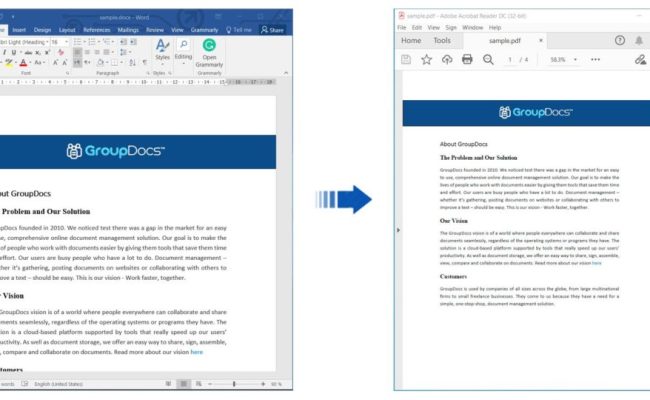Close the sample.pdf tab
This screenshot has height=400, width=650.
541,40
